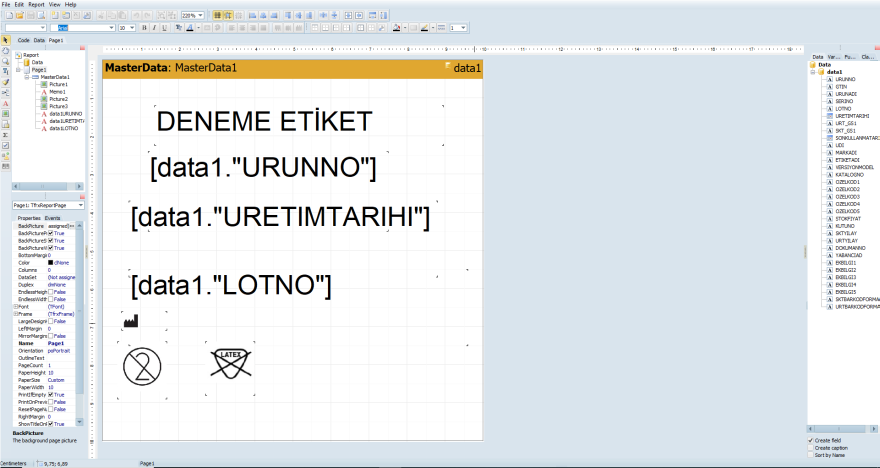The height and width of the screenshot is (468, 880).
Task: Click the Italic formatting button
Action: (156, 28)
